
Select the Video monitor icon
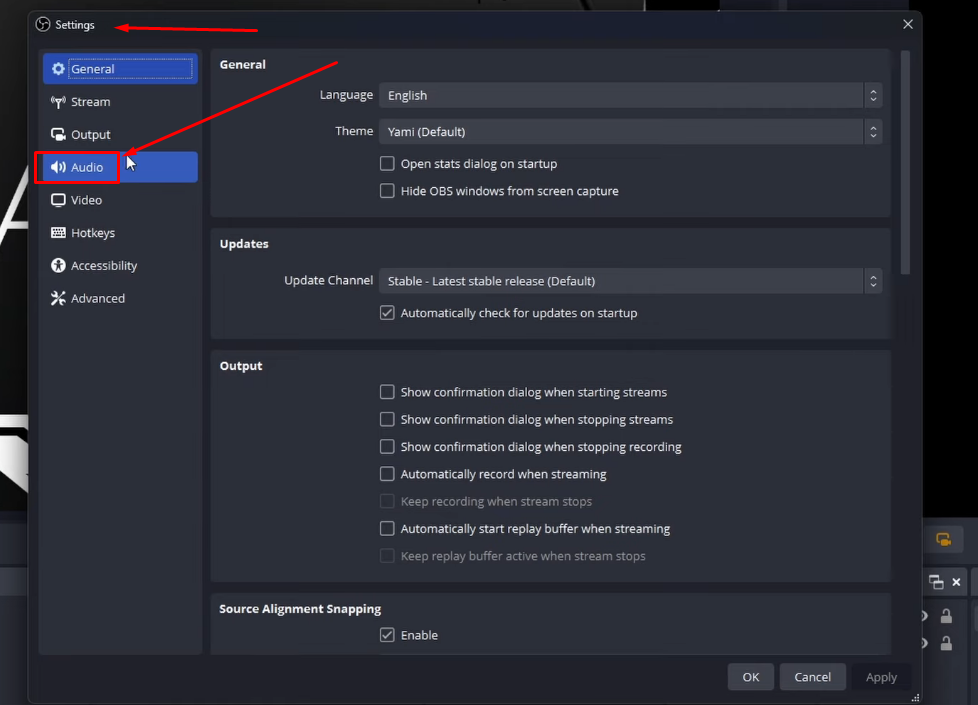(x=58, y=200)
